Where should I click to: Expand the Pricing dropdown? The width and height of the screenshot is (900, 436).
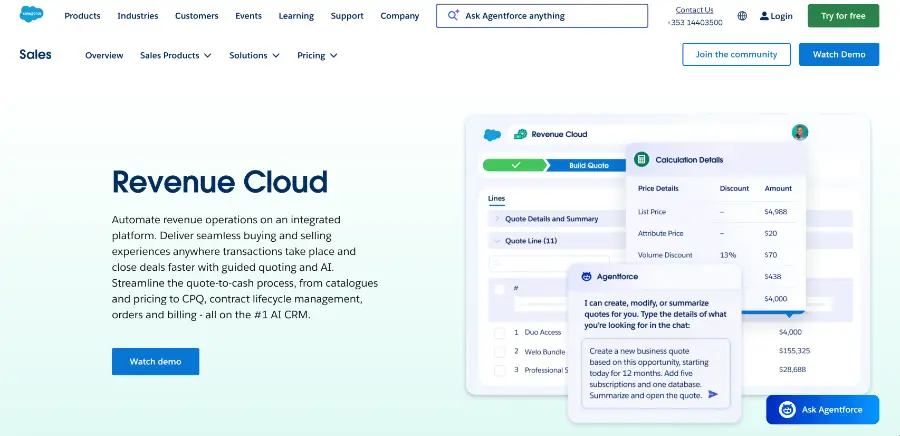317,55
